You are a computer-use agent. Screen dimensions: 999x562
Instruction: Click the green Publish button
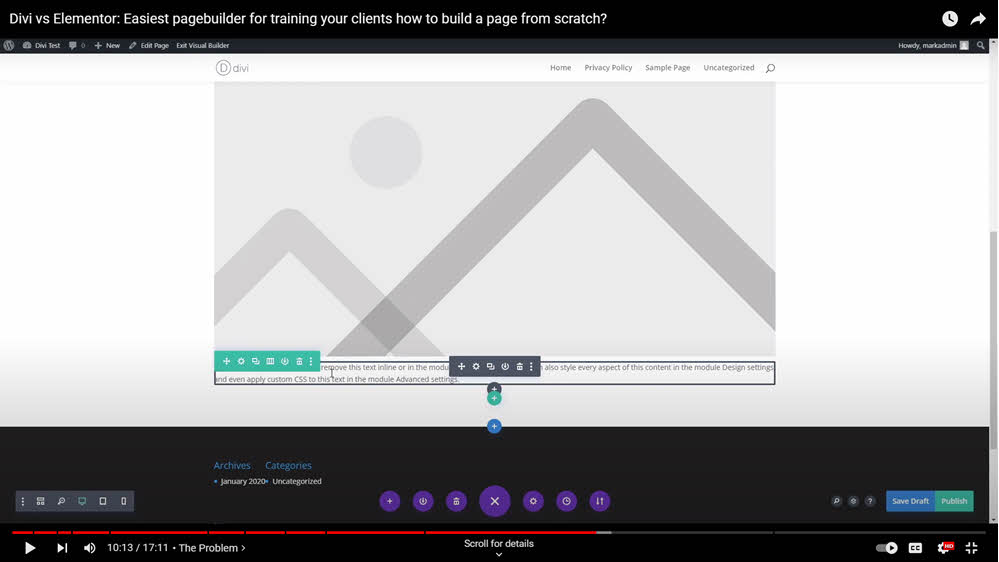(954, 501)
